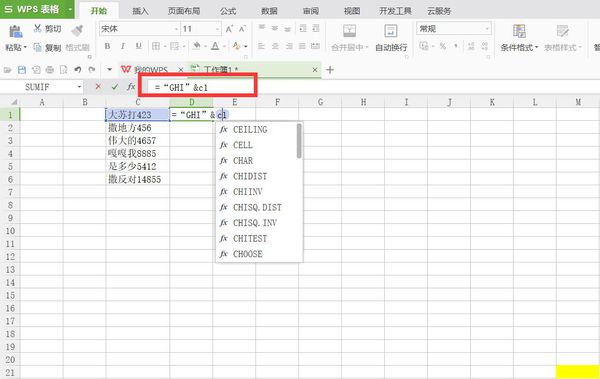
Task: Click the decrease indent icon
Action: click(x=303, y=28)
